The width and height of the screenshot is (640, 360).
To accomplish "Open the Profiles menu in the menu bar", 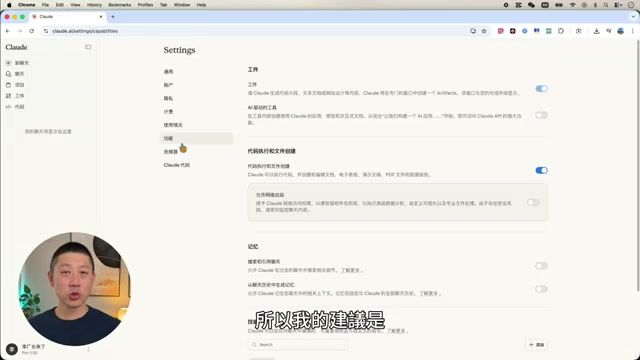I will tap(145, 5).
